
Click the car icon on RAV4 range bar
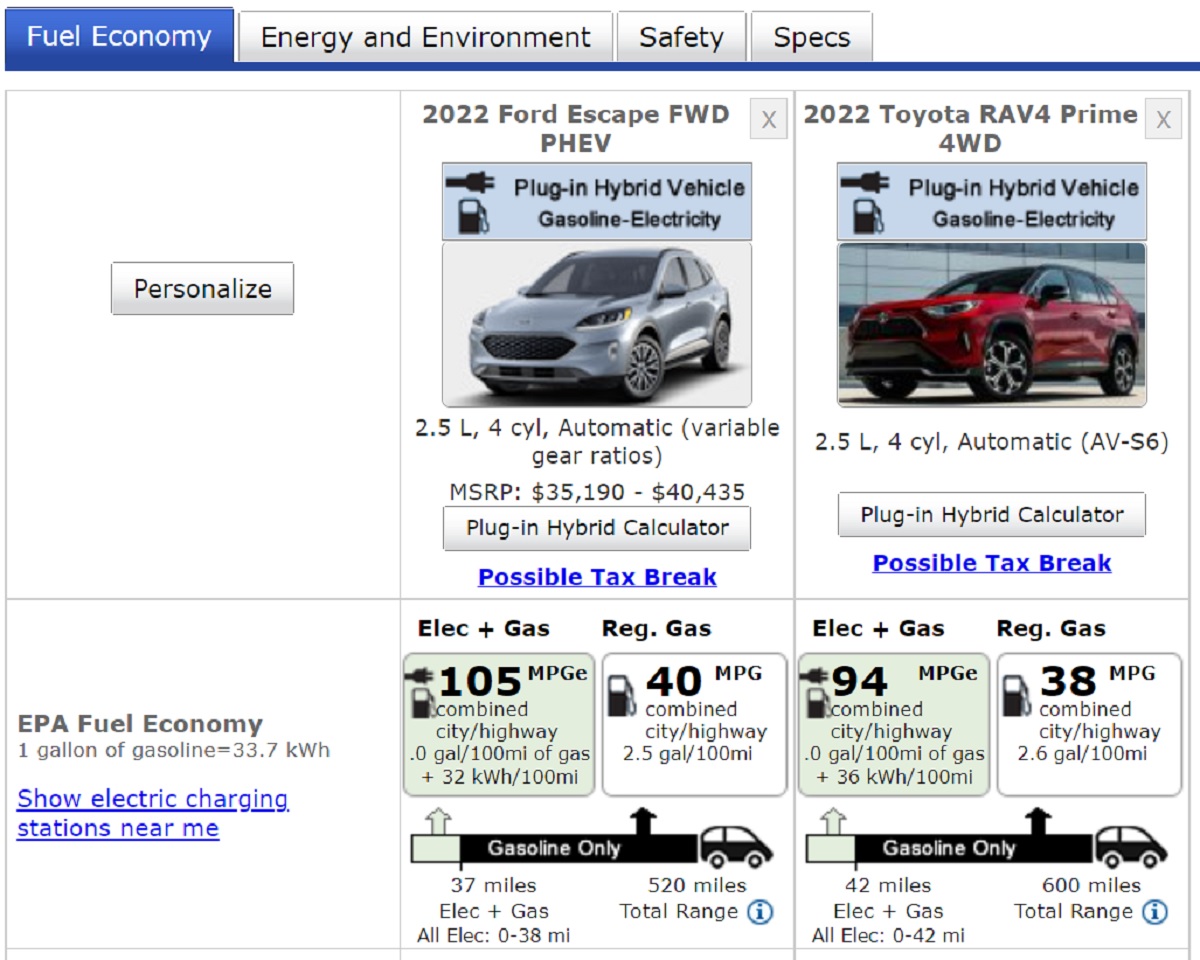pyautogui.click(x=1130, y=847)
